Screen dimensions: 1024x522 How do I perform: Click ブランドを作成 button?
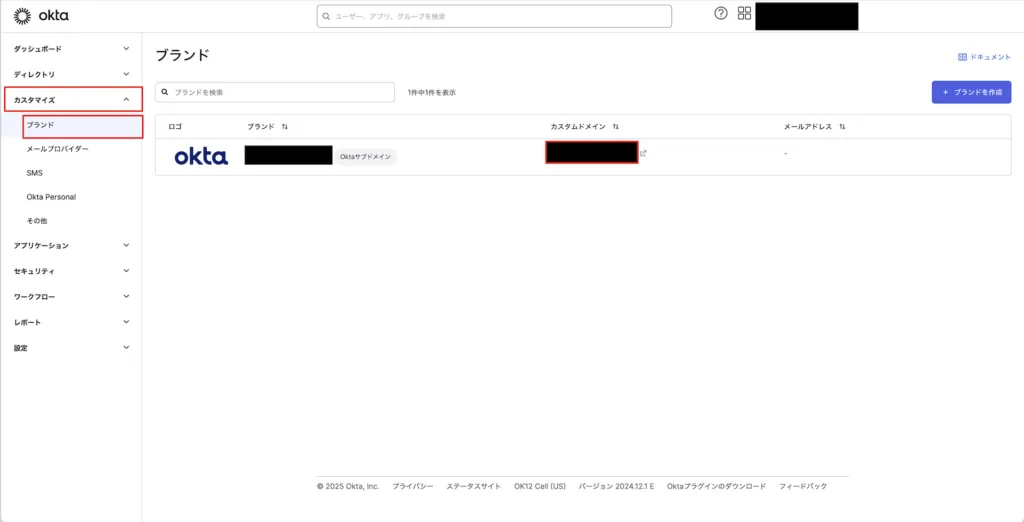tap(971, 93)
